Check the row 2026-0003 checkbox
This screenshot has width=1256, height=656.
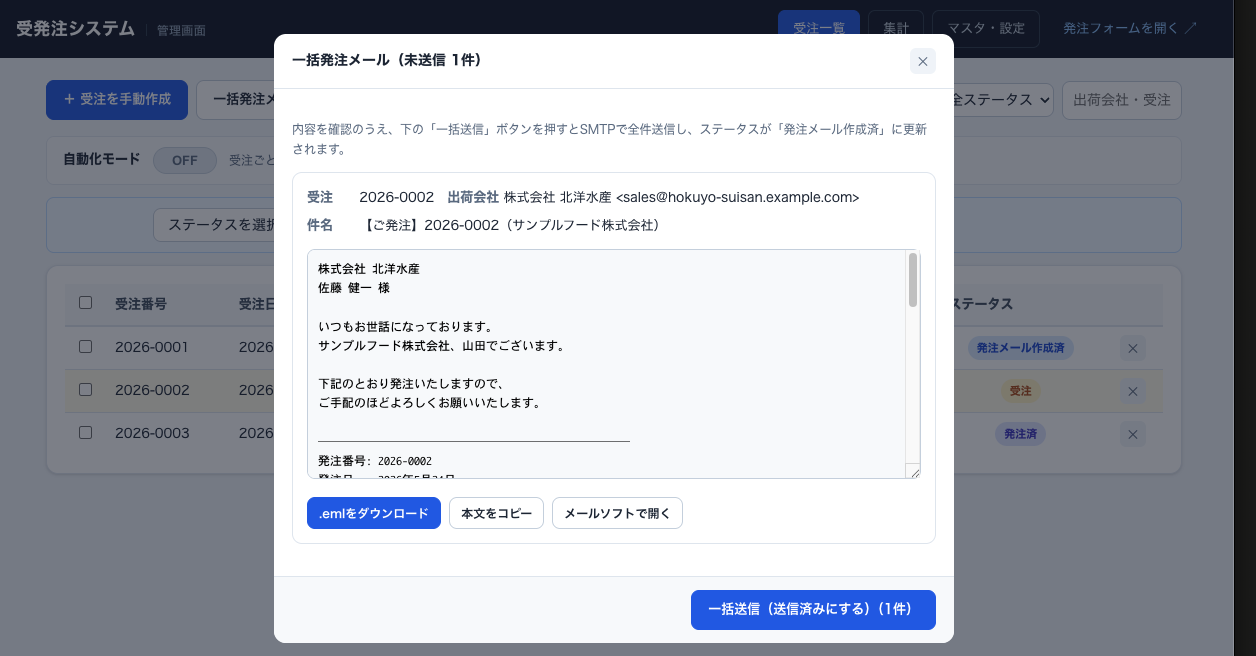[85, 433]
